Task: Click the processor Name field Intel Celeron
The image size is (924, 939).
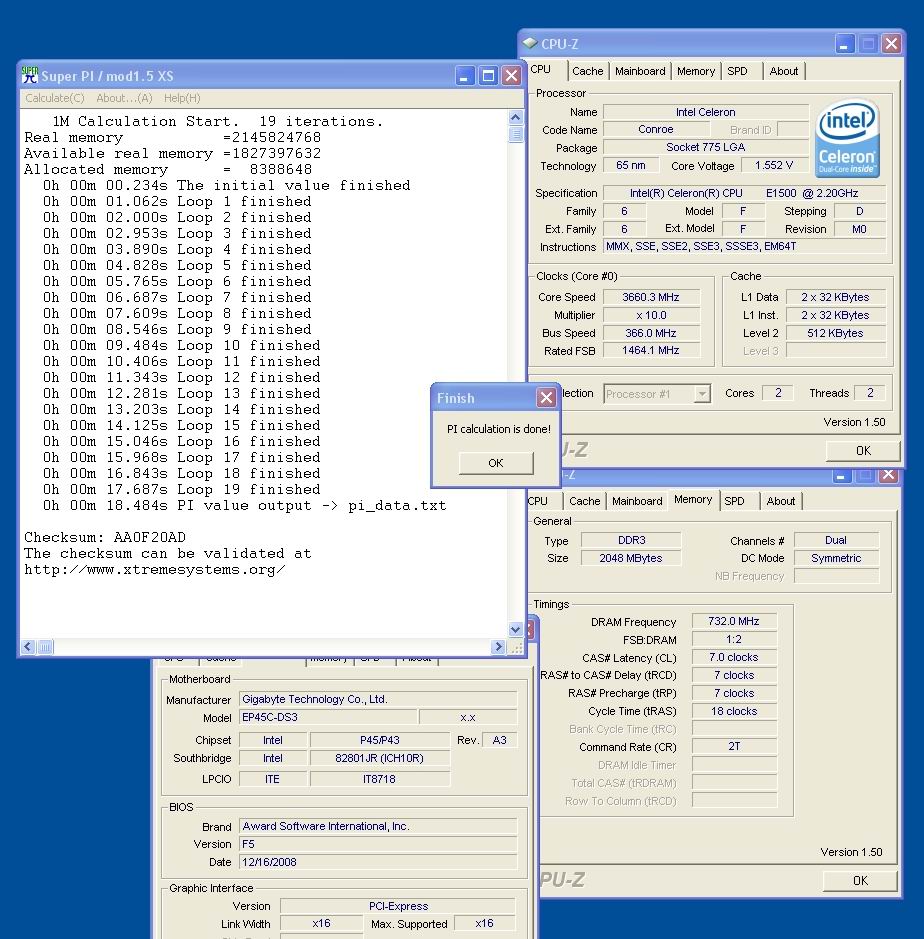Action: pos(705,112)
